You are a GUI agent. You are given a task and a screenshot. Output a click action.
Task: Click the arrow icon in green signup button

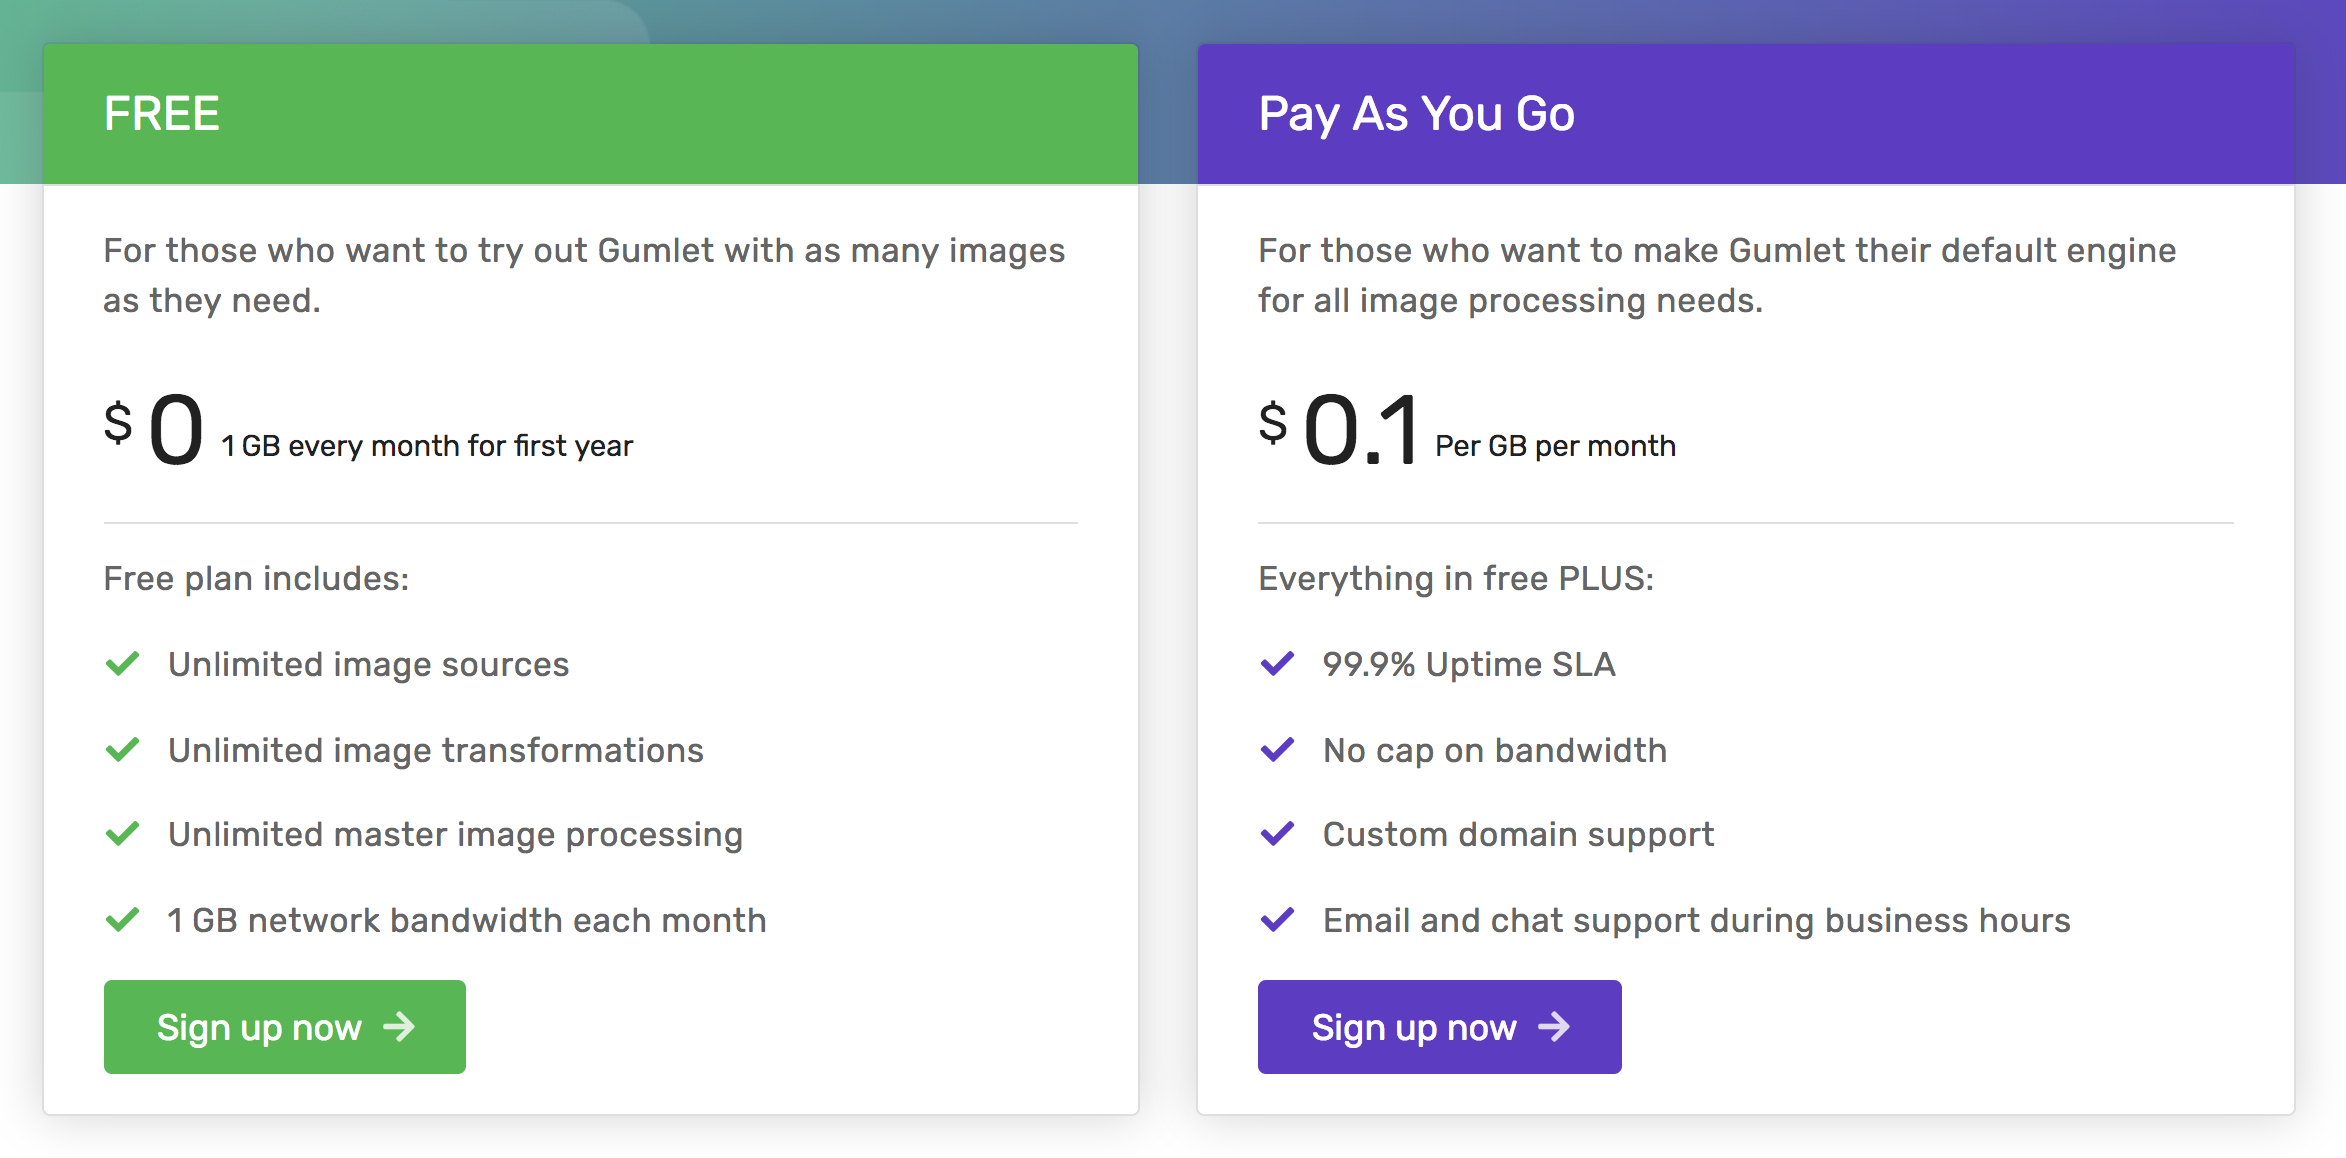click(x=400, y=1027)
